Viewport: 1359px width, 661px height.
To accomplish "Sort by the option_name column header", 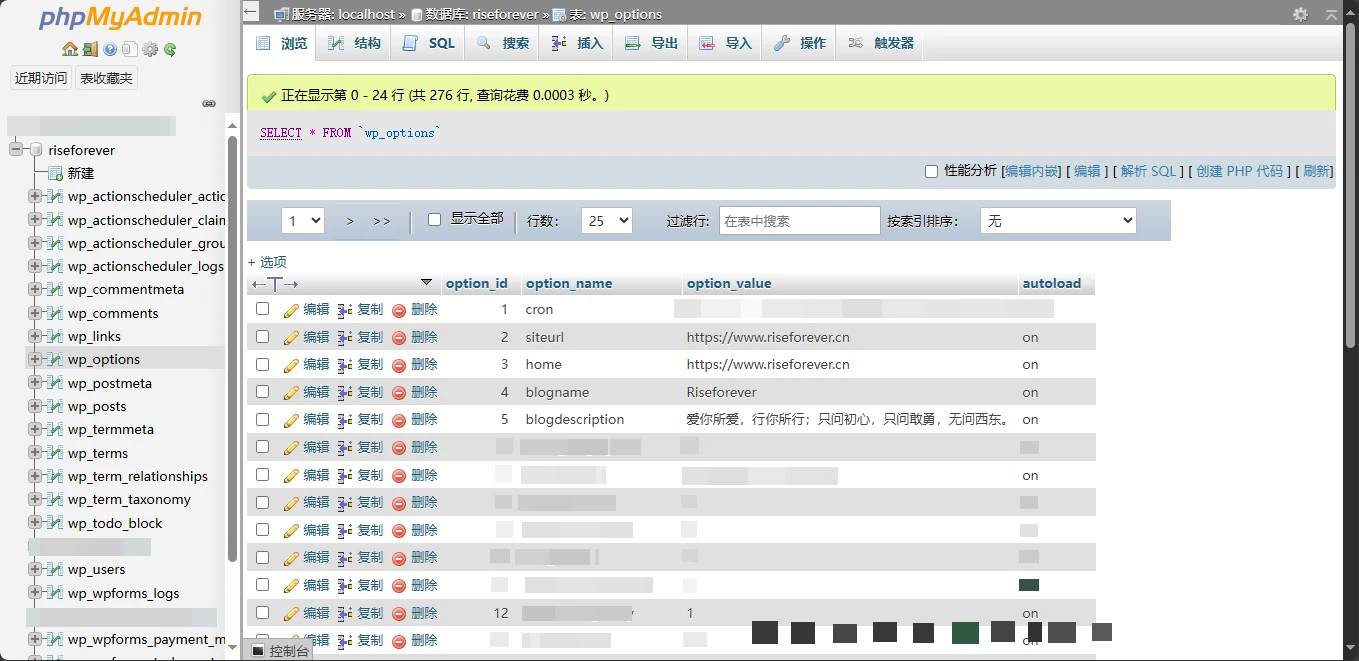I will pyautogui.click(x=569, y=283).
